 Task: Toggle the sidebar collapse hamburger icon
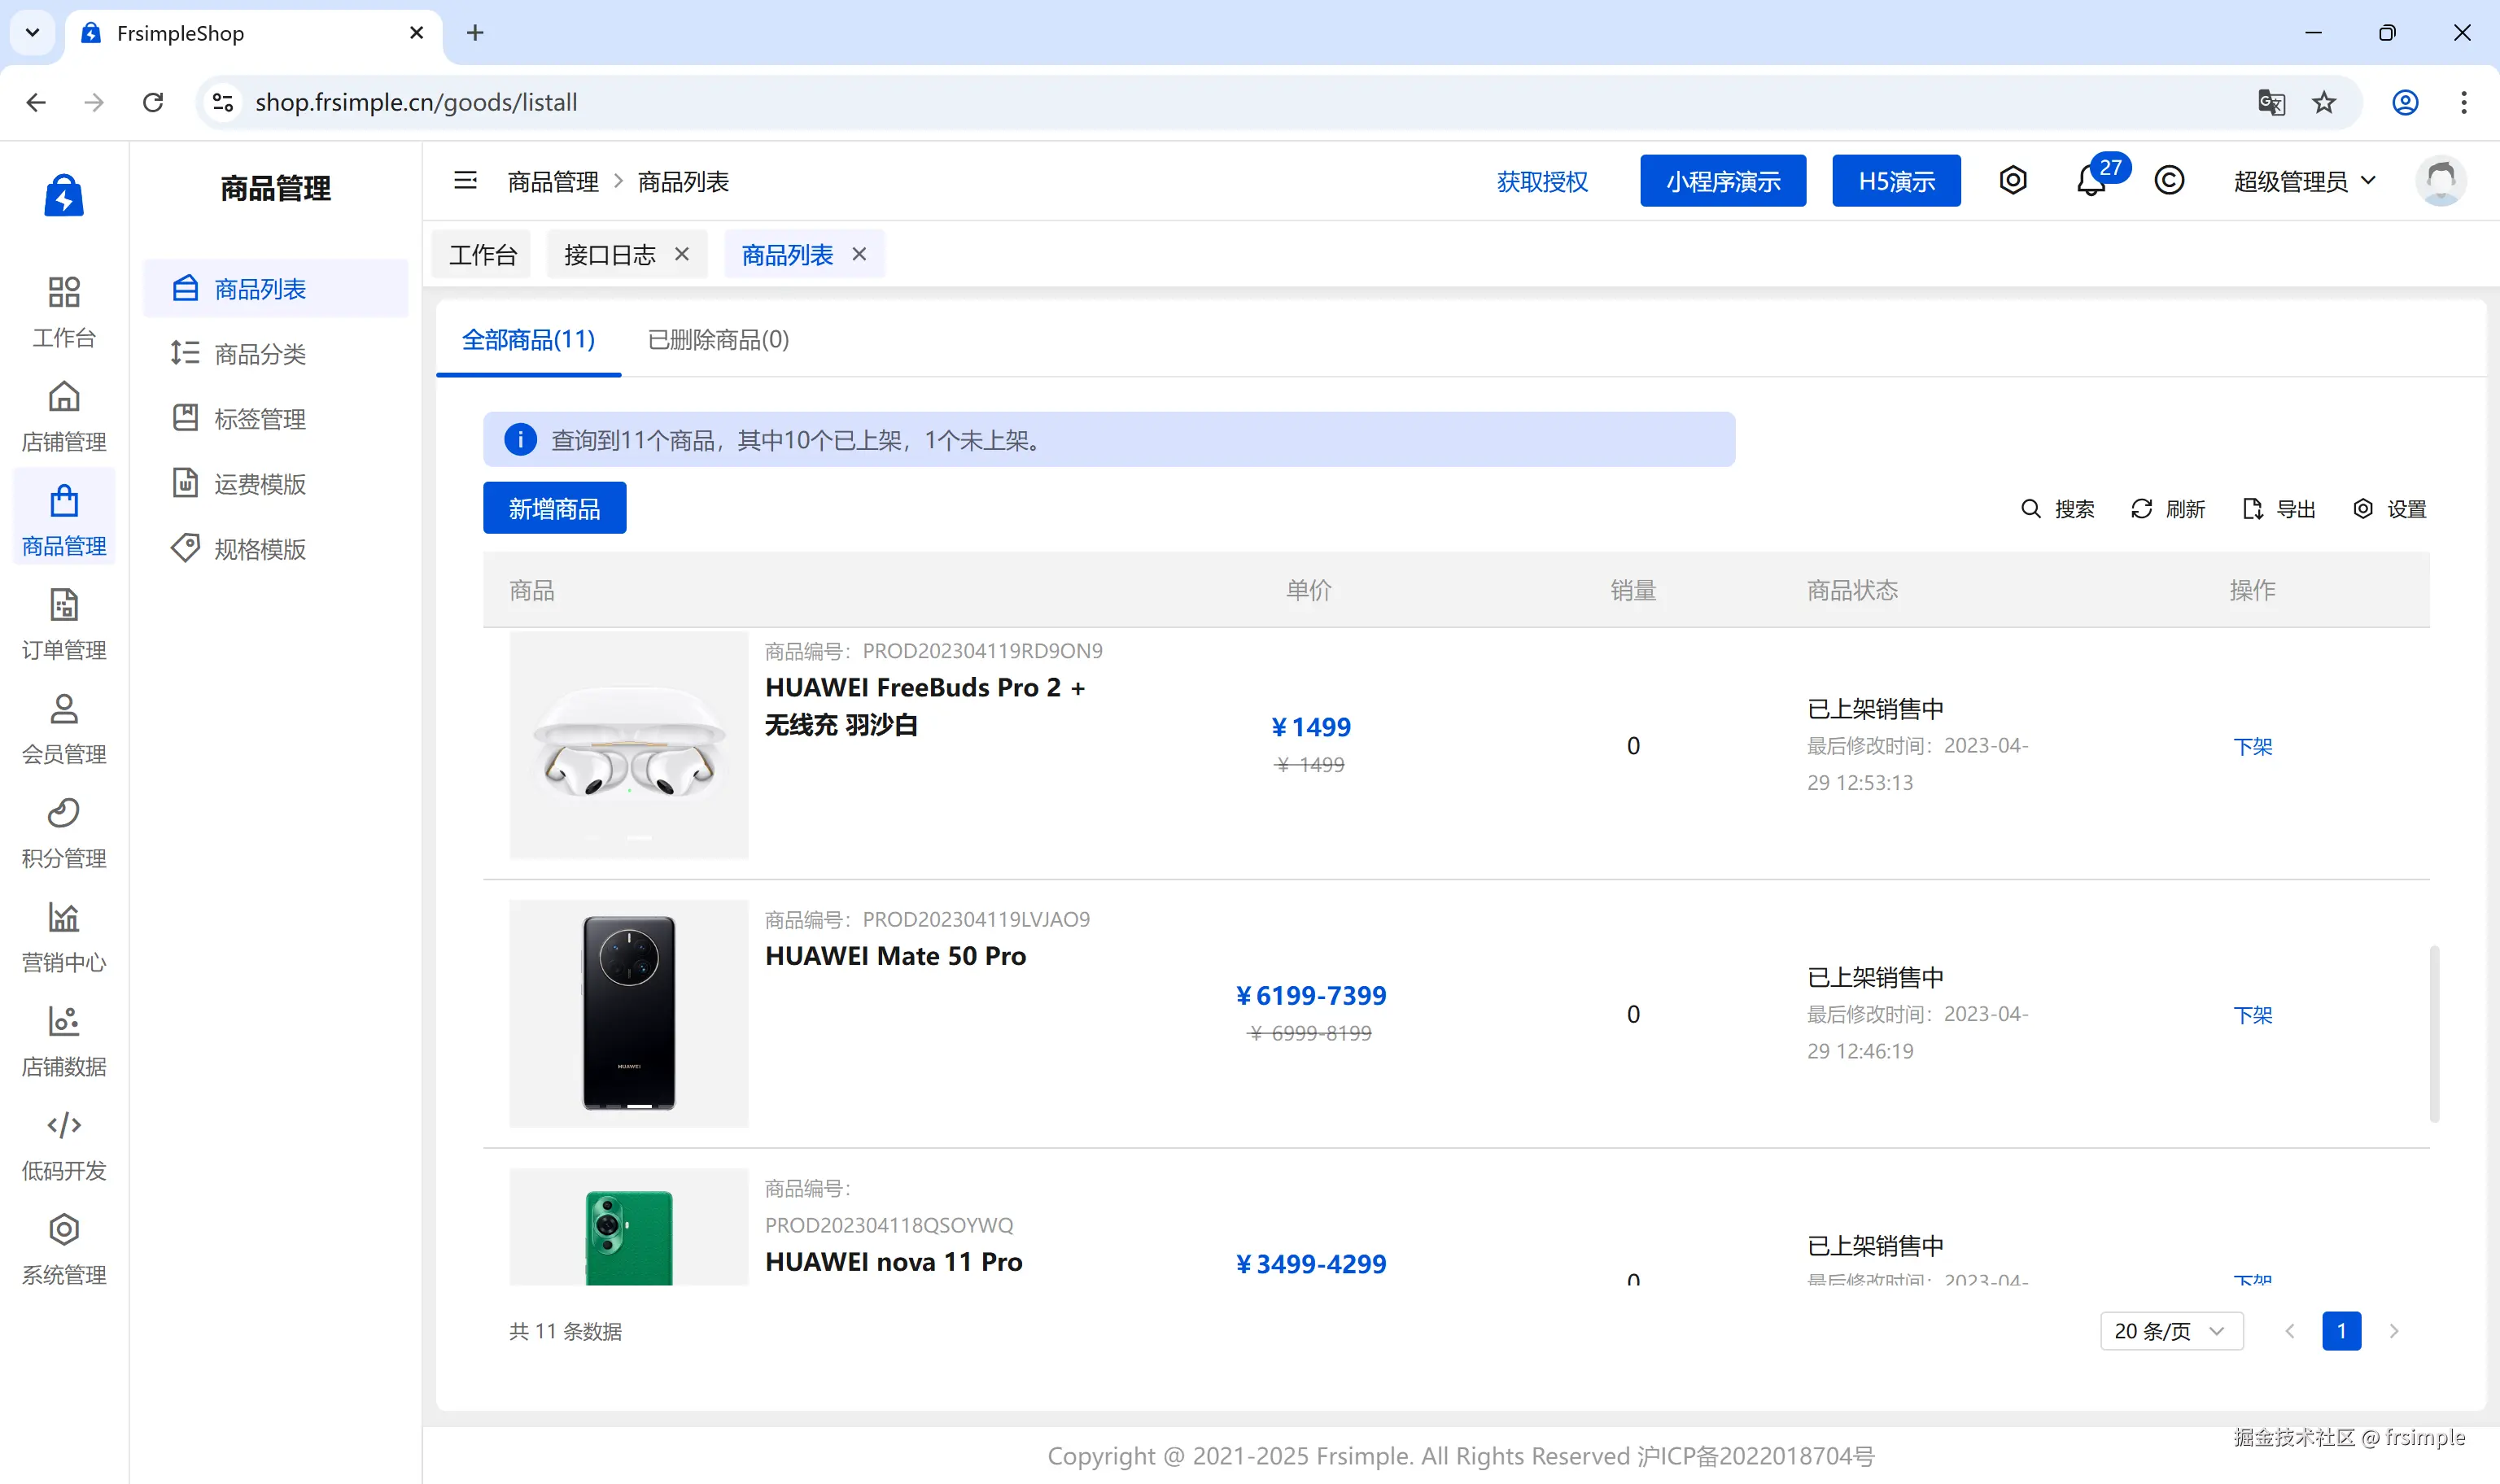coord(465,181)
